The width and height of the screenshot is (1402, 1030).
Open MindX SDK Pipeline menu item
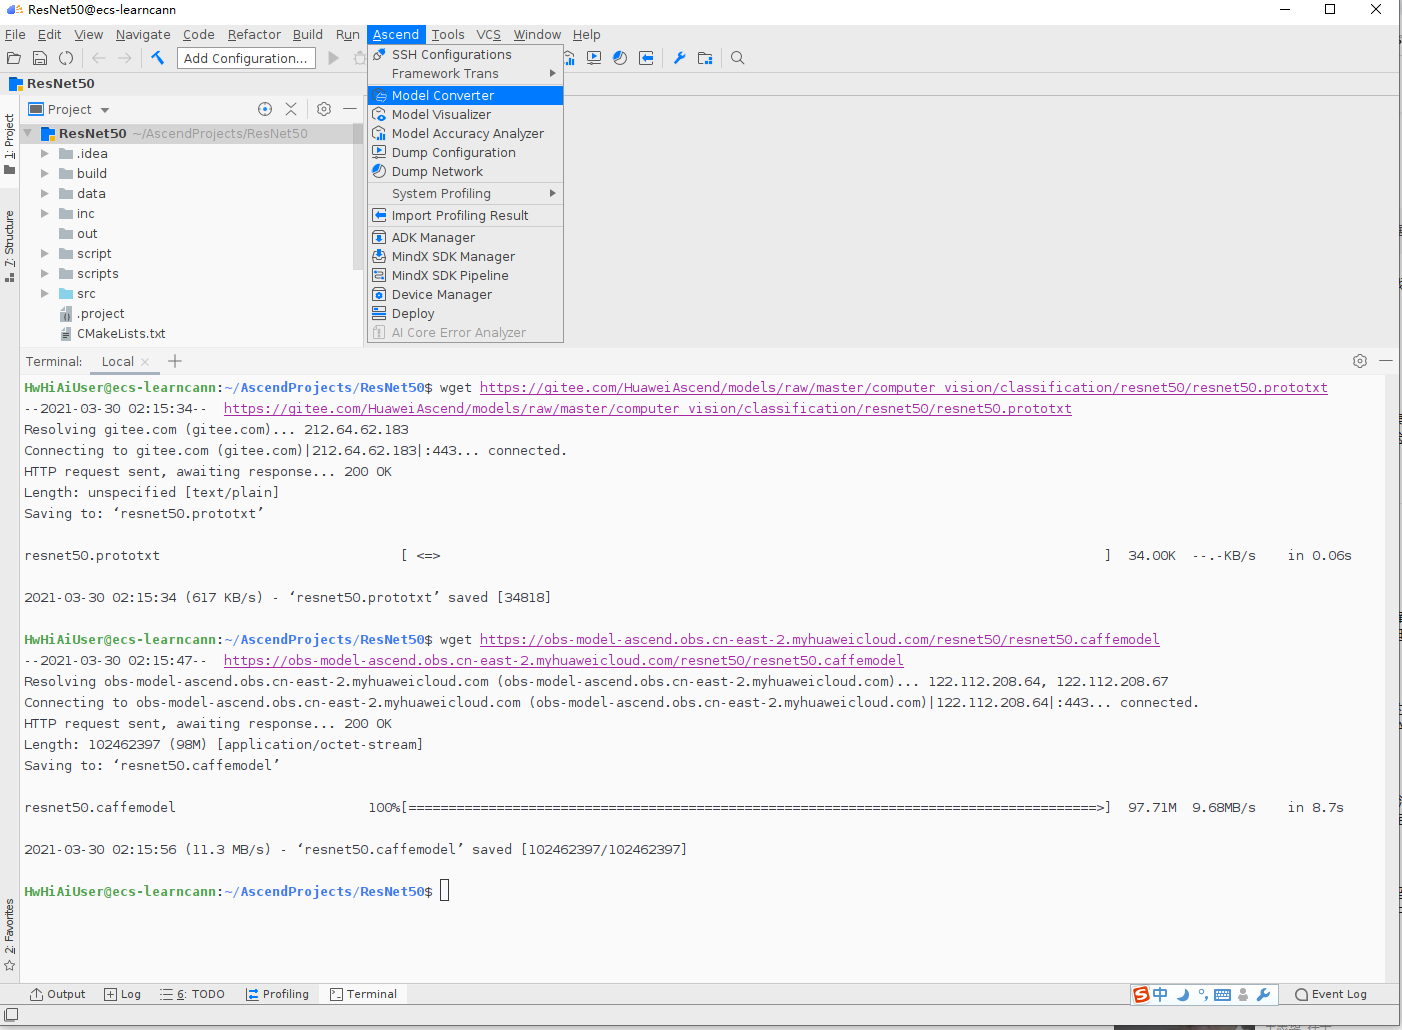coord(465,276)
